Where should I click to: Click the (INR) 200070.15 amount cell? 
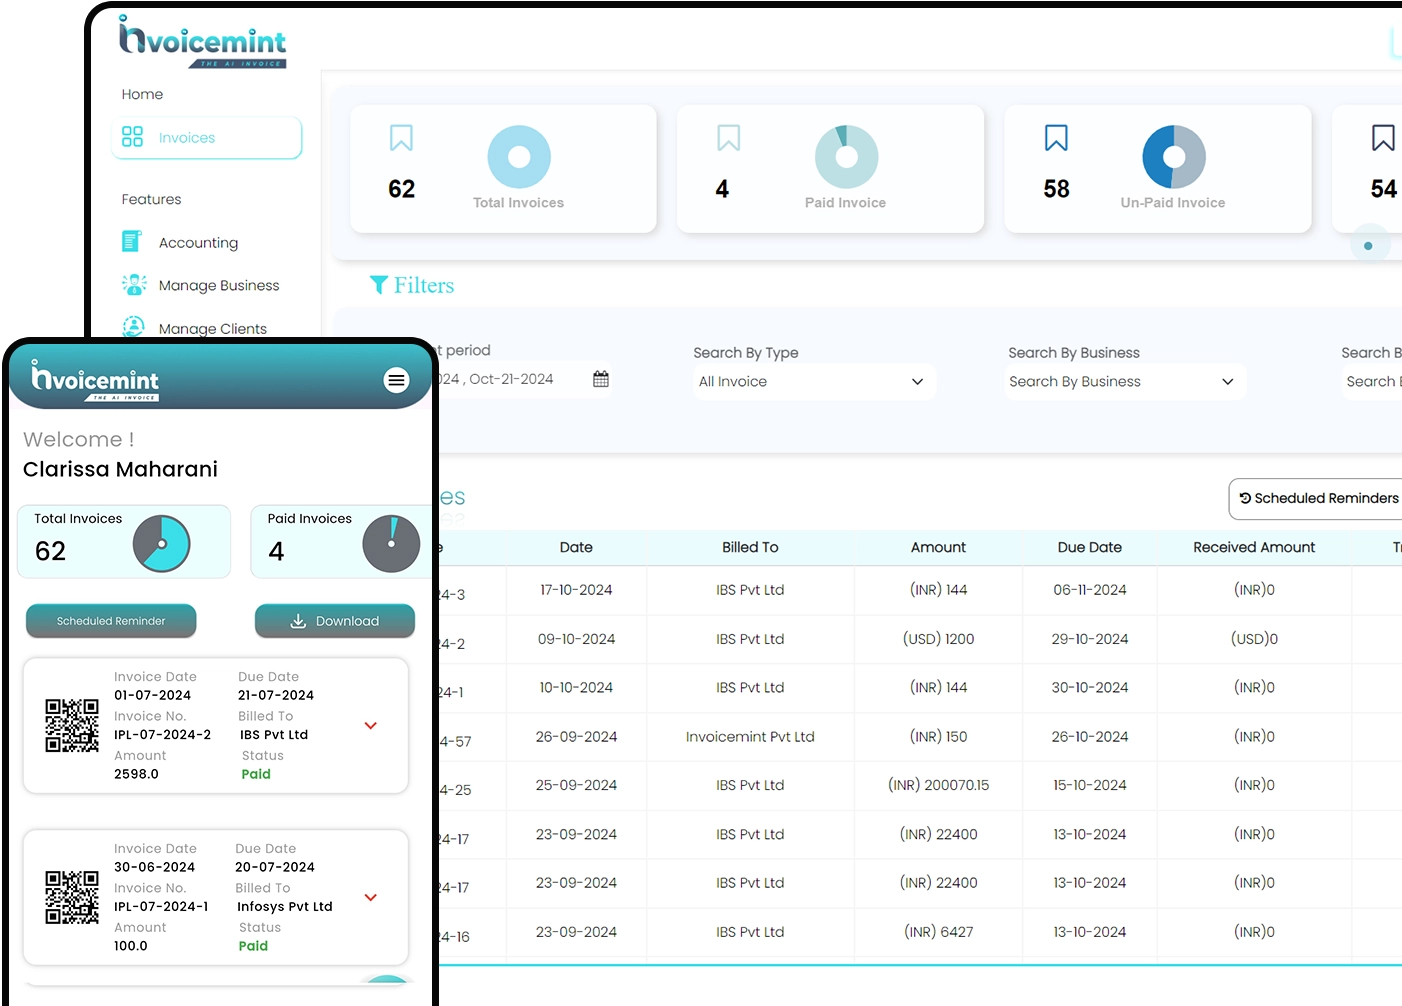[x=938, y=785]
